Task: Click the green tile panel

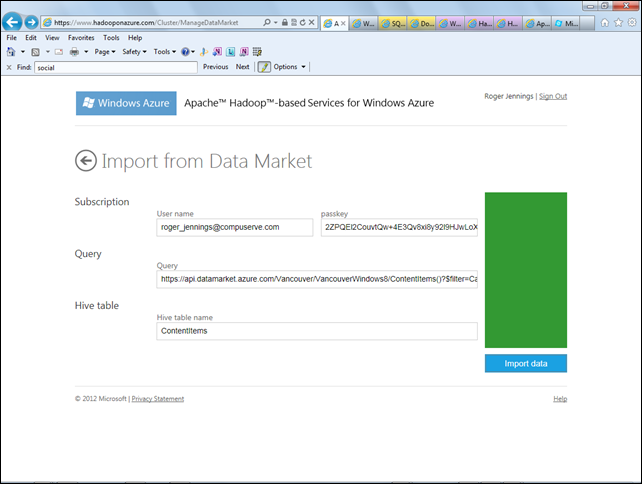Action: [x=526, y=270]
